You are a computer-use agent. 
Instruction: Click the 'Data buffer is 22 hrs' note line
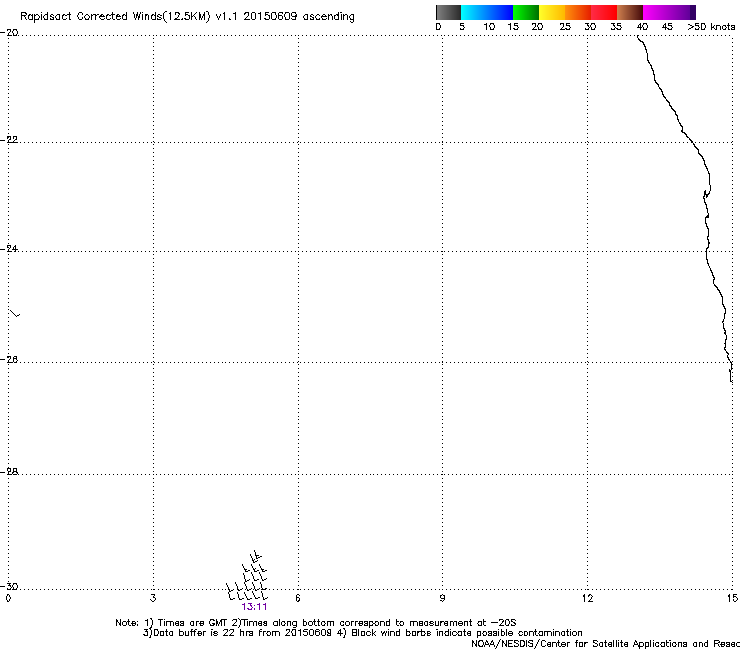[362, 633]
